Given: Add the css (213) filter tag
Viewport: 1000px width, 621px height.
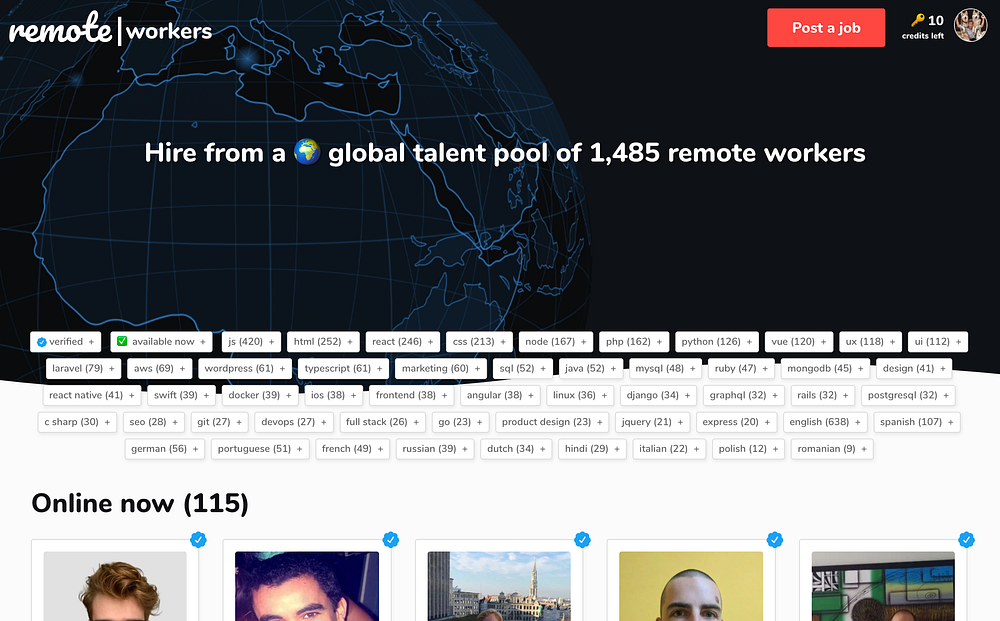Looking at the screenshot, I should (479, 342).
